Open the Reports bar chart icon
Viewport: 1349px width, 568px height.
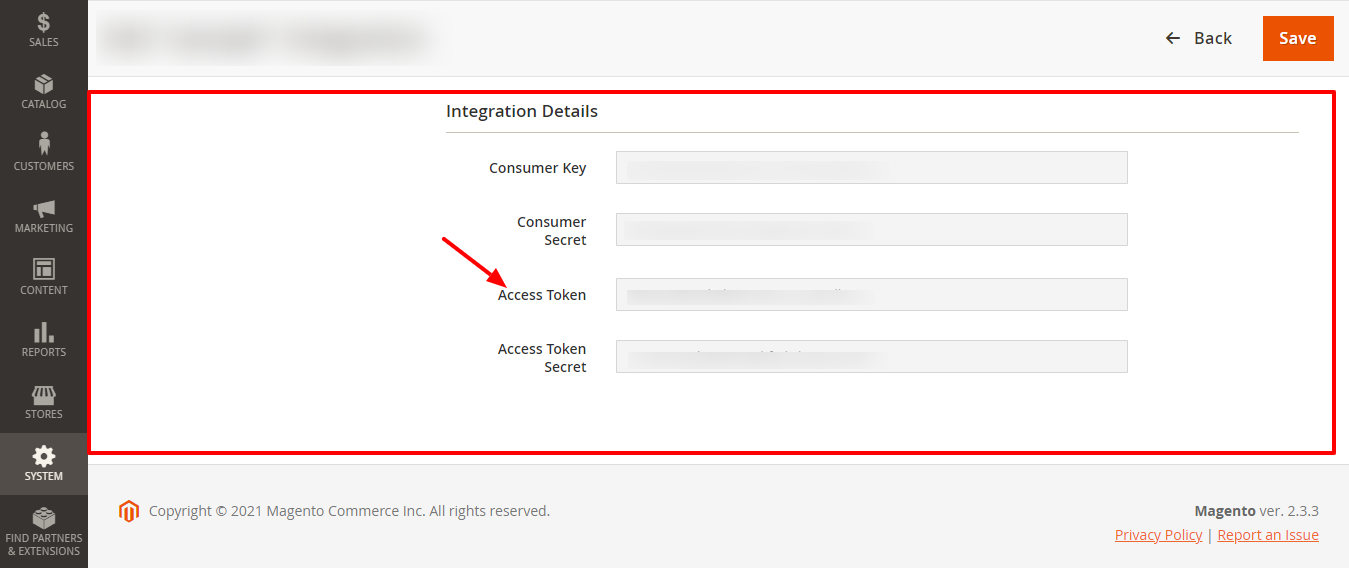point(44,332)
